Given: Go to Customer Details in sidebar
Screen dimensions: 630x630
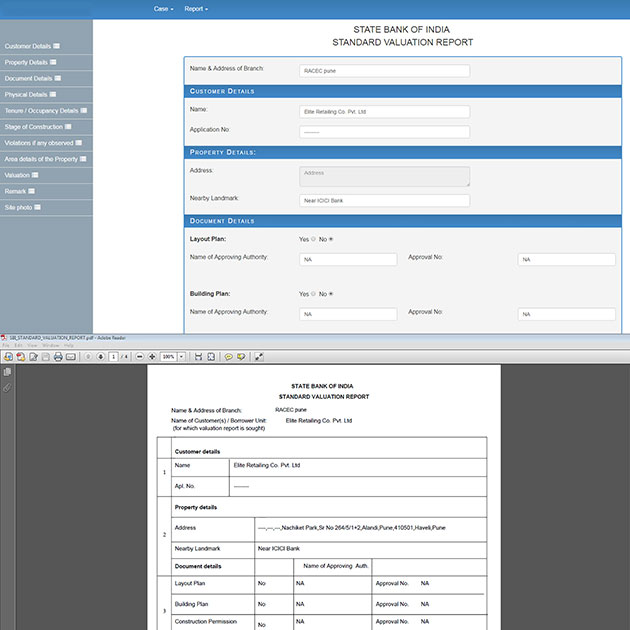Looking at the screenshot, I should (x=32, y=46).
